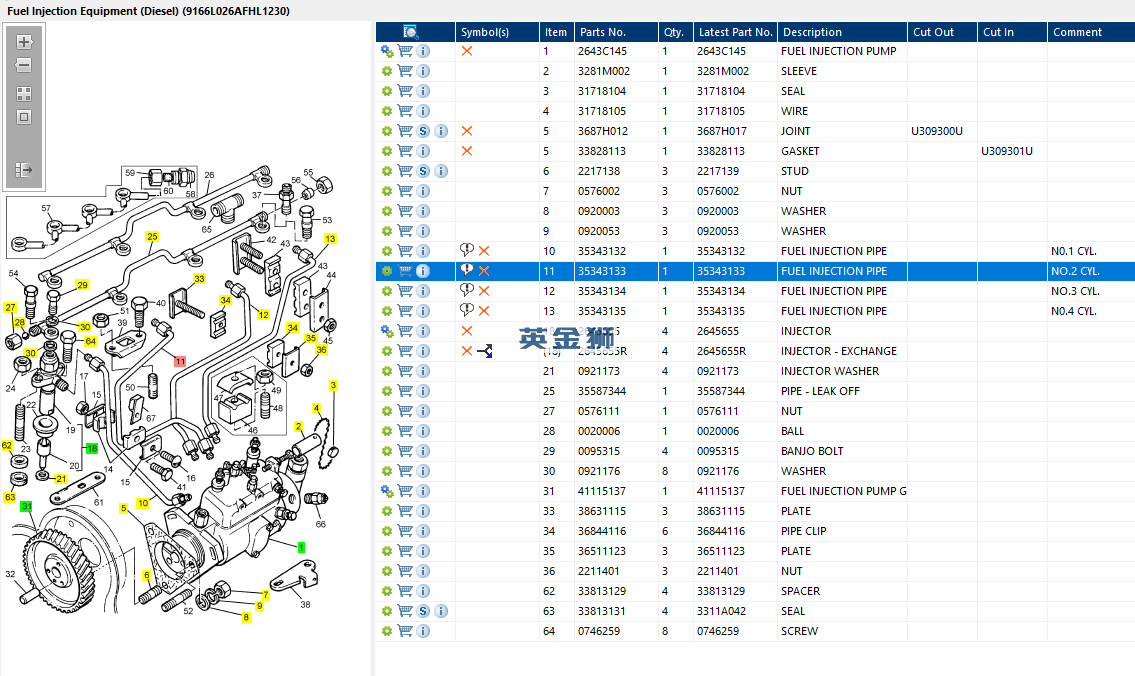The height and width of the screenshot is (676, 1135).
Task: Click the X symbol in the GASKET row
Action: coord(467,151)
